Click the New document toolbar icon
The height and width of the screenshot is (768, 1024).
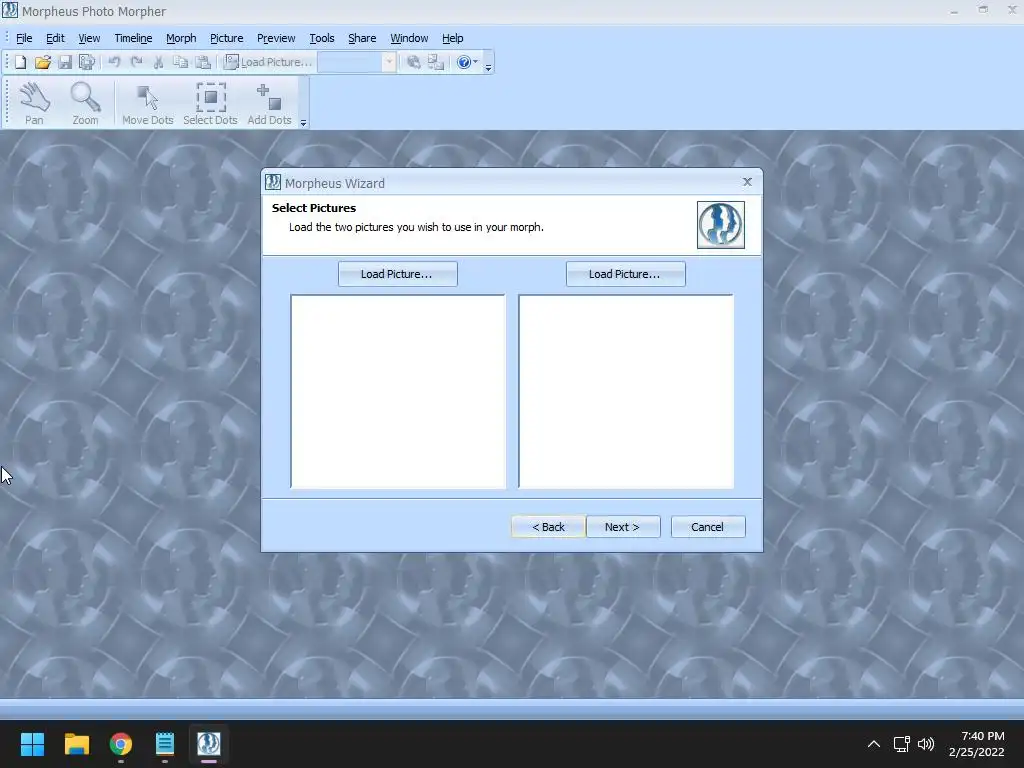coord(20,62)
